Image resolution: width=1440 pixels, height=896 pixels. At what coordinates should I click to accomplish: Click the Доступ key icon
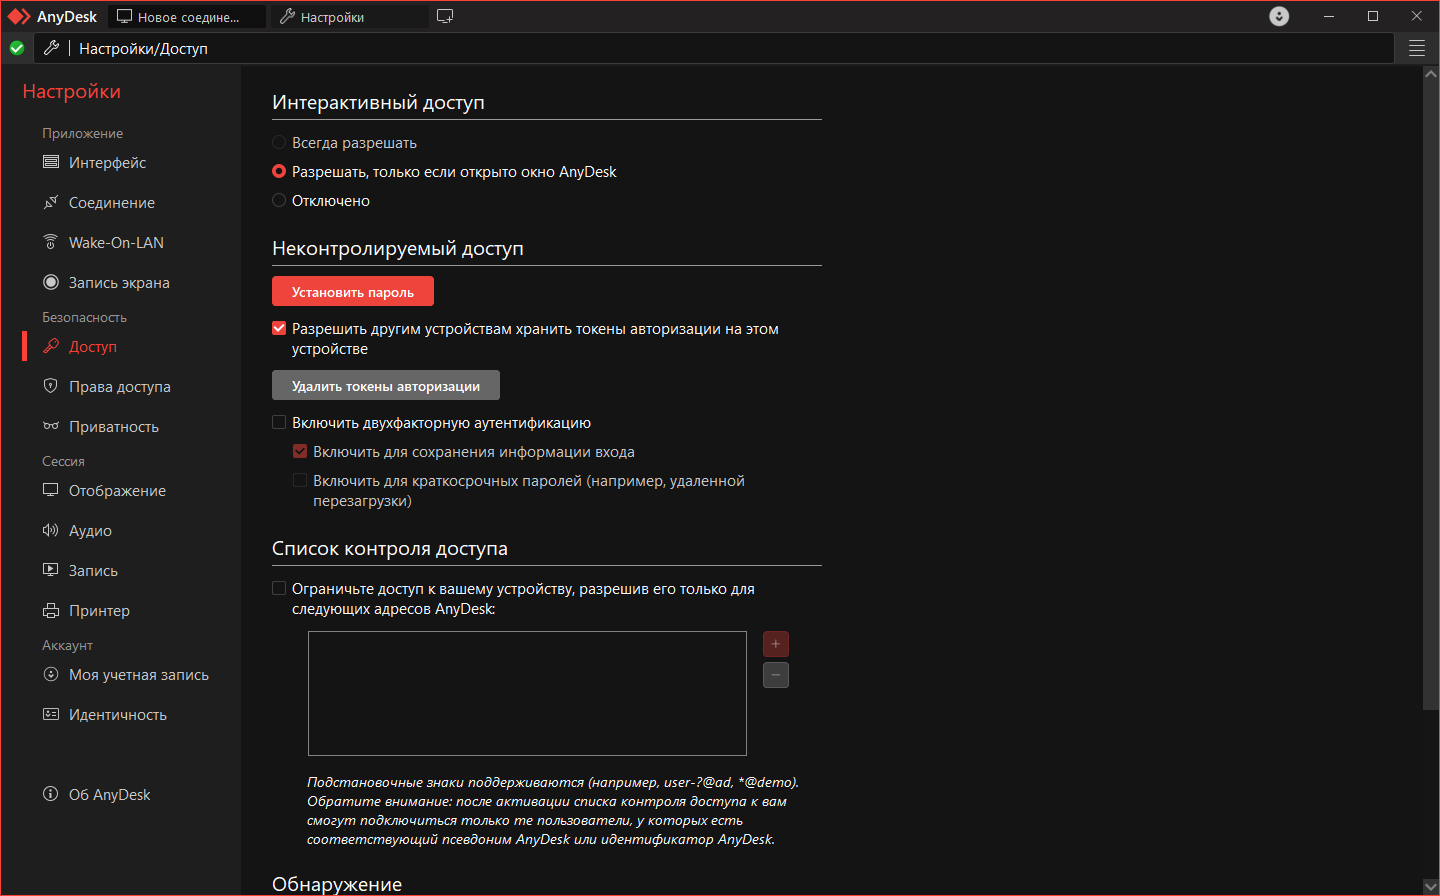(51, 346)
